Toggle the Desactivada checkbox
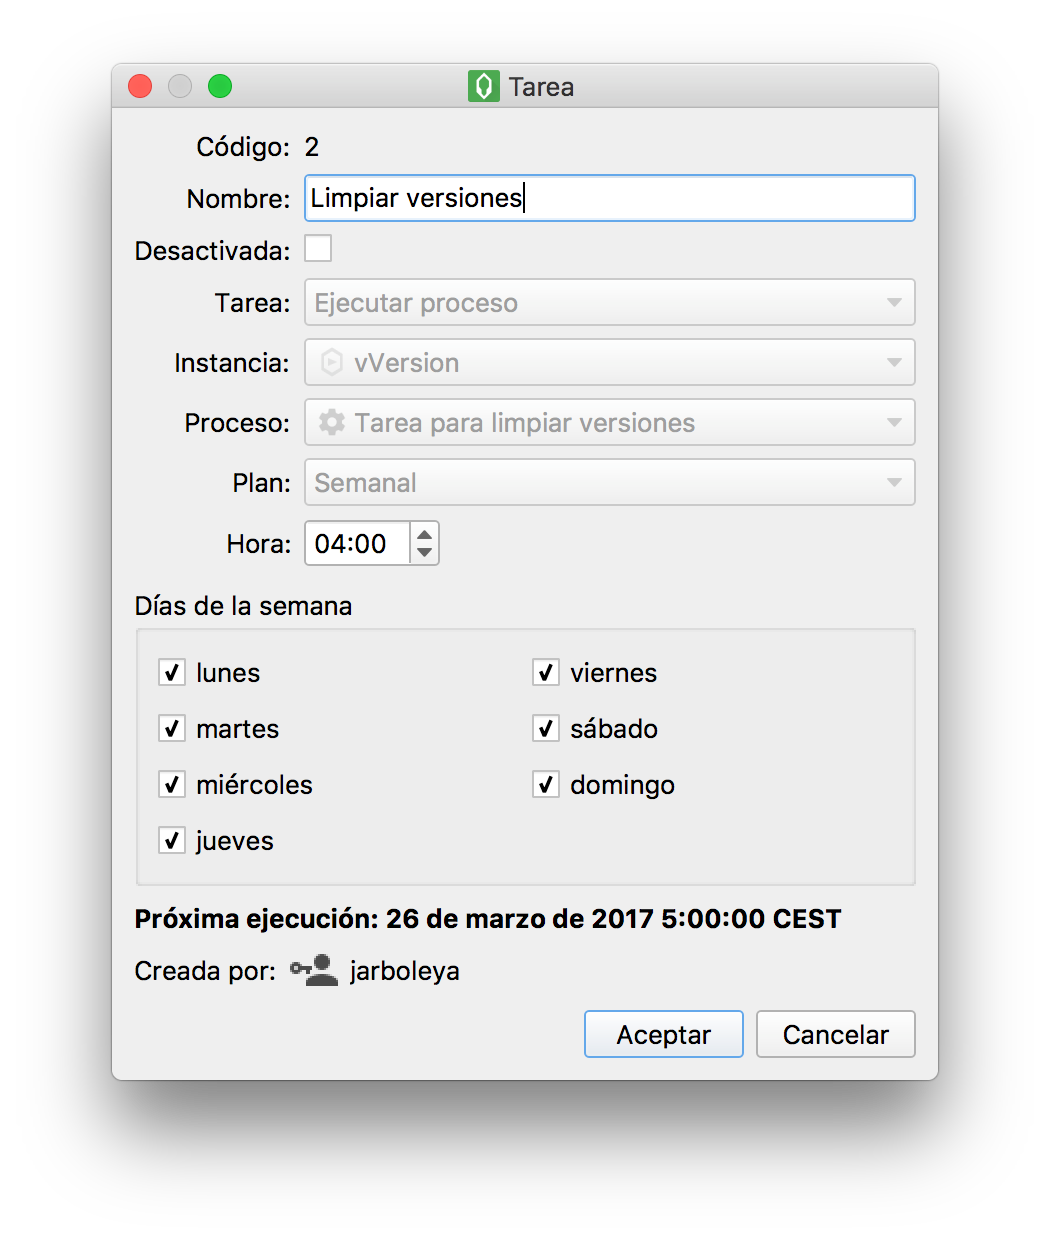Screen dimensions: 1050x1240 [x=318, y=249]
